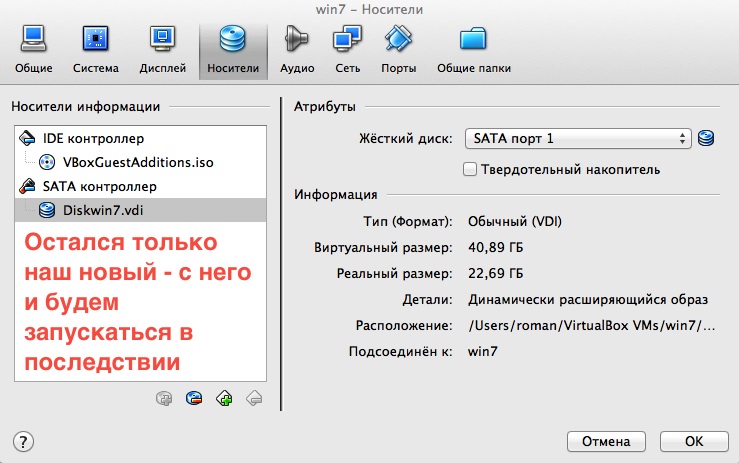Click the OK button
The width and height of the screenshot is (739, 463).
coord(693,441)
